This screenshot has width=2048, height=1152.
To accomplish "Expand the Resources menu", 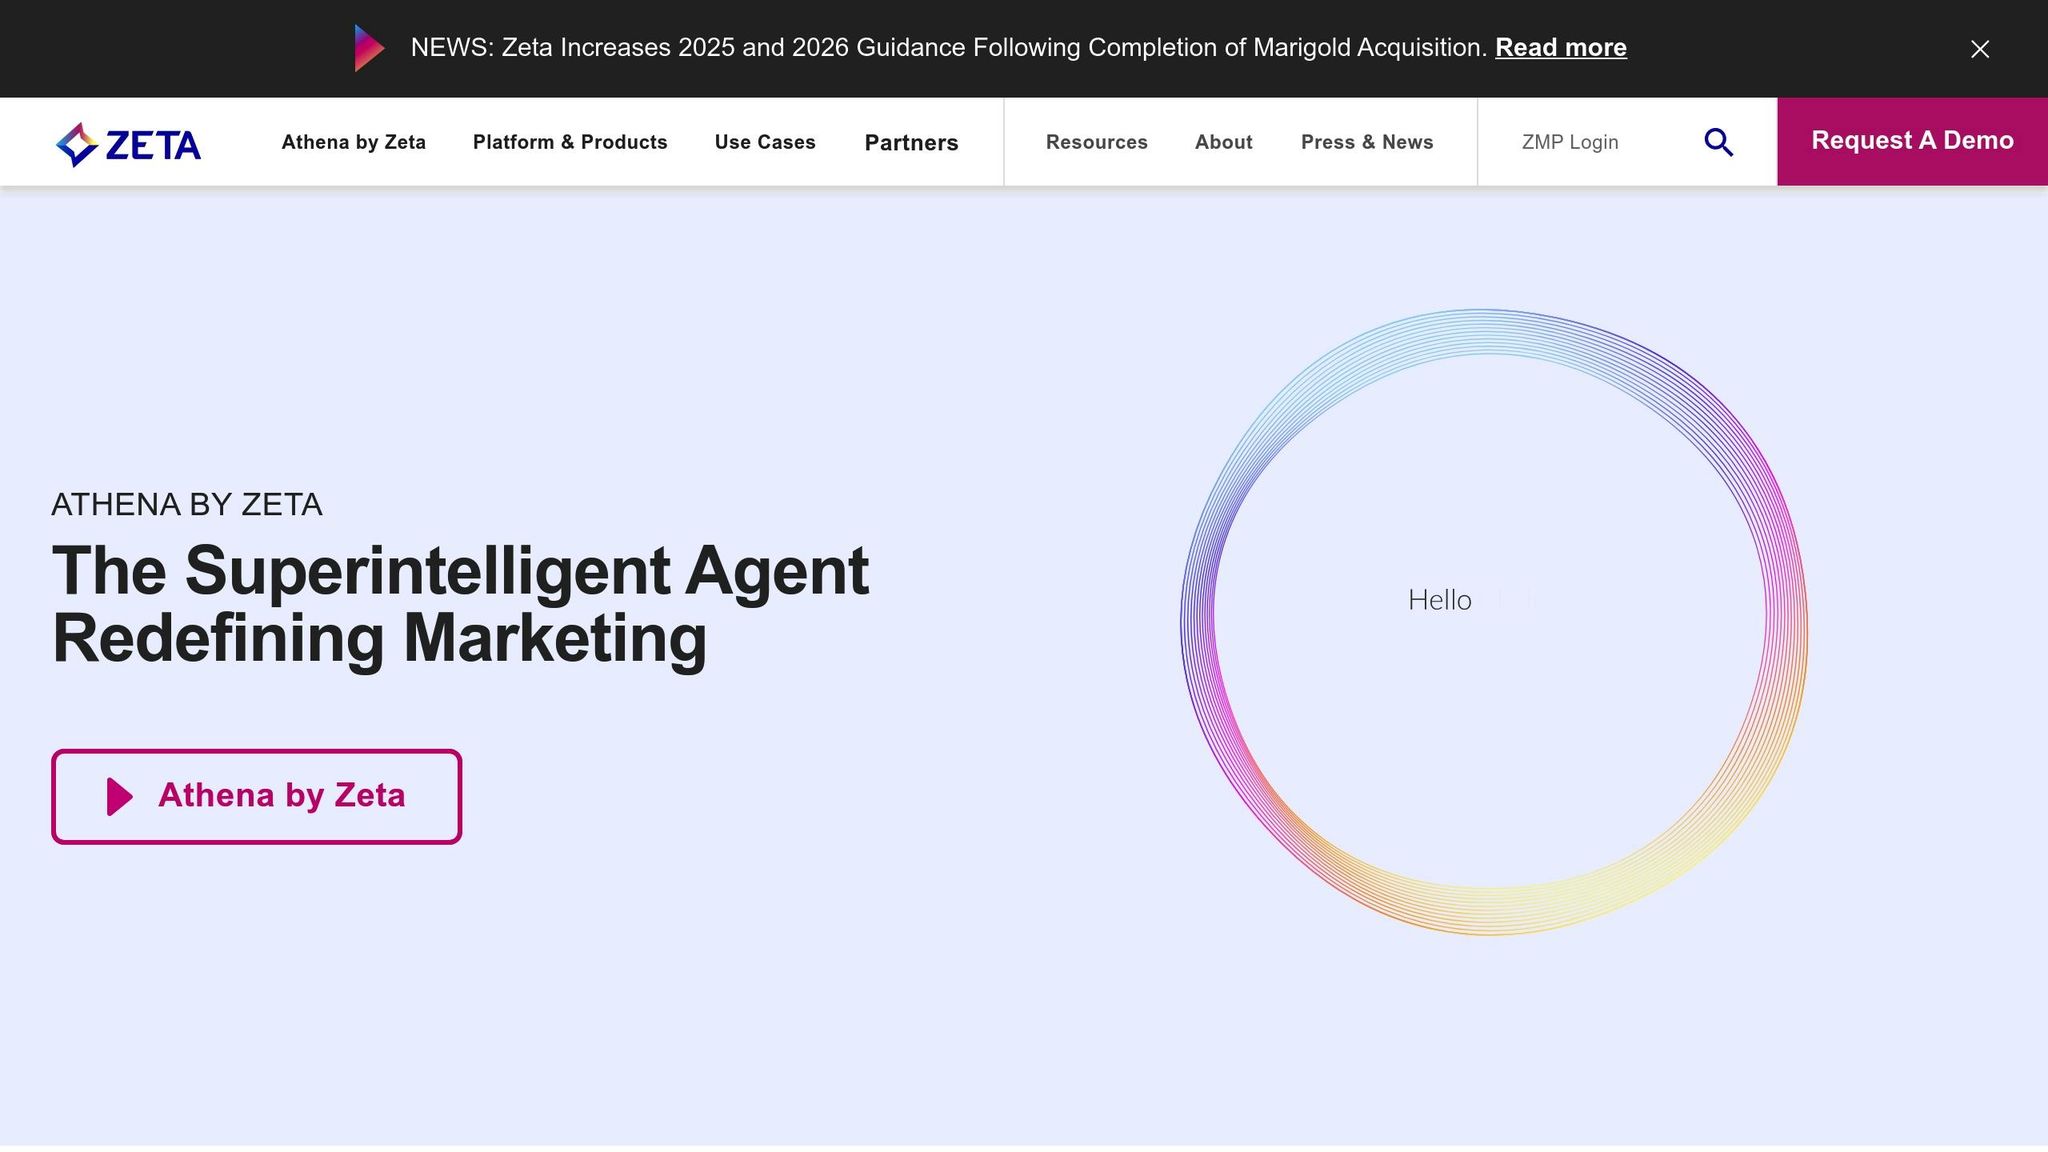I will pyautogui.click(x=1096, y=142).
